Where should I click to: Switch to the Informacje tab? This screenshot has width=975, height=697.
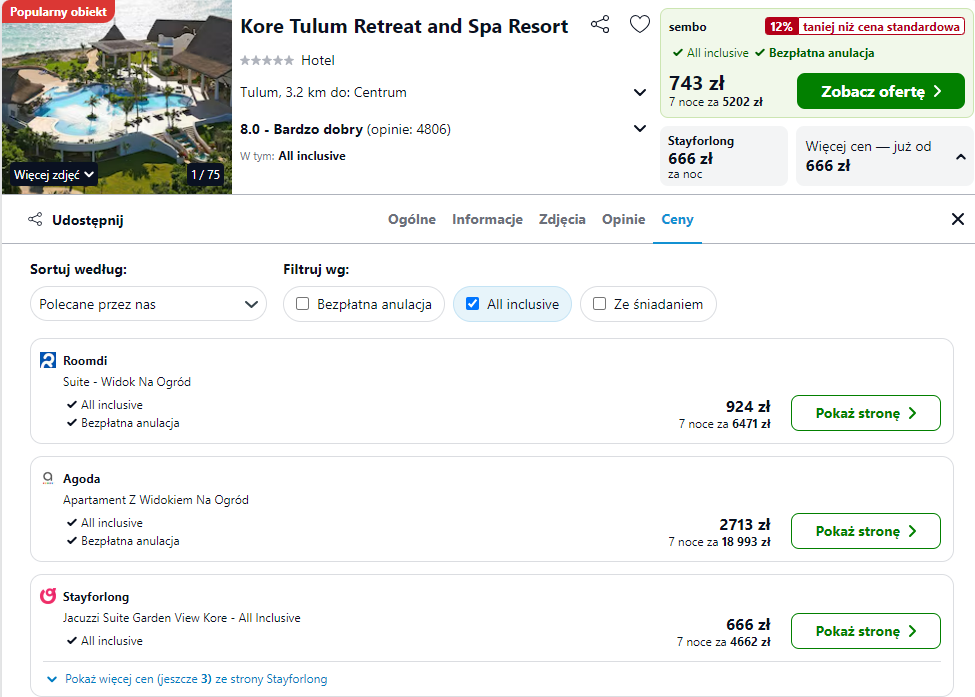tap(487, 219)
